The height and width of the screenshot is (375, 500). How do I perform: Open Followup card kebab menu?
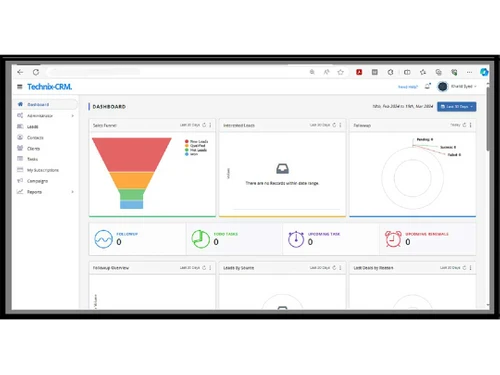[x=470, y=125]
